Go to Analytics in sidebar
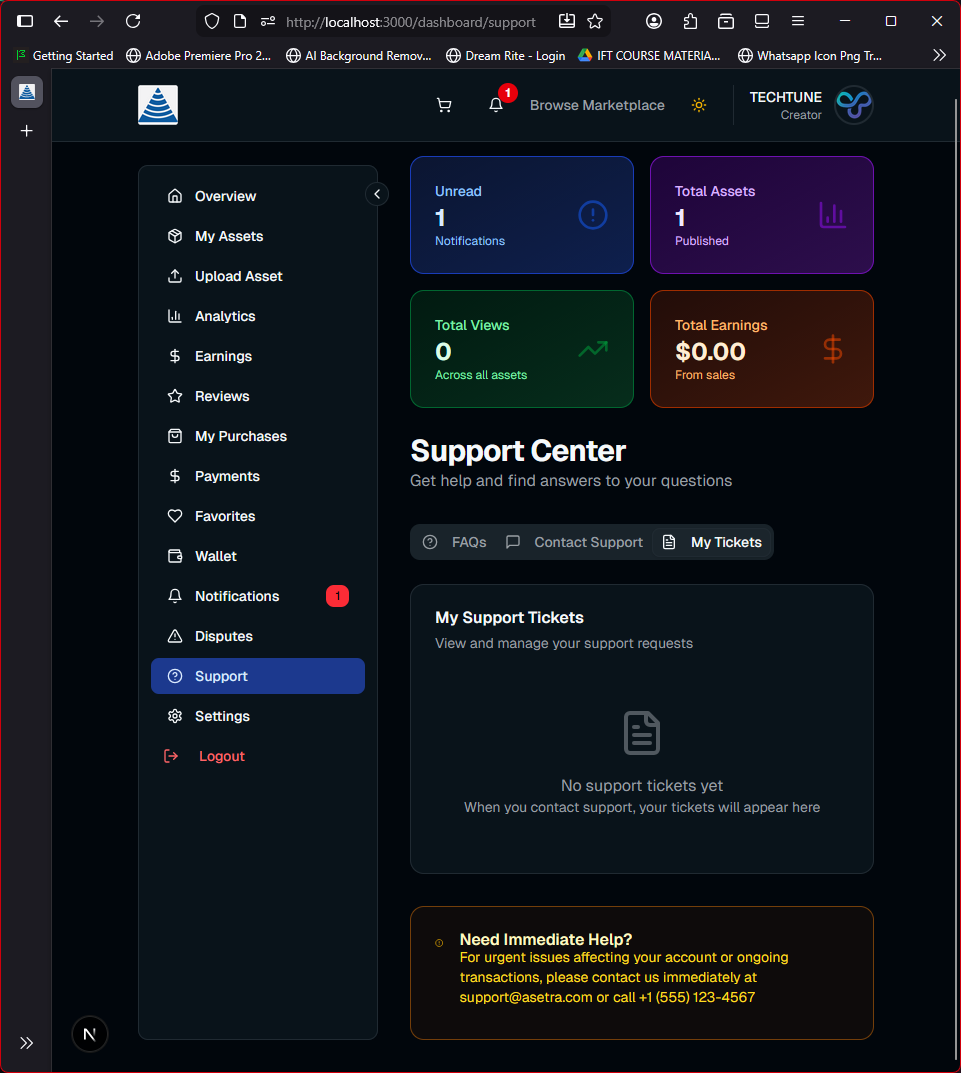This screenshot has height=1073, width=961. click(x=225, y=316)
